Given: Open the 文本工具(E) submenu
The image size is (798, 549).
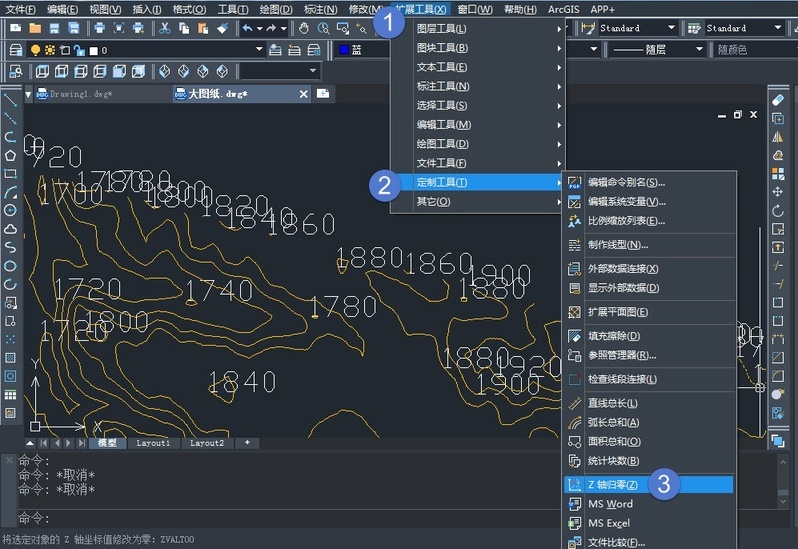Looking at the screenshot, I should click(x=477, y=67).
